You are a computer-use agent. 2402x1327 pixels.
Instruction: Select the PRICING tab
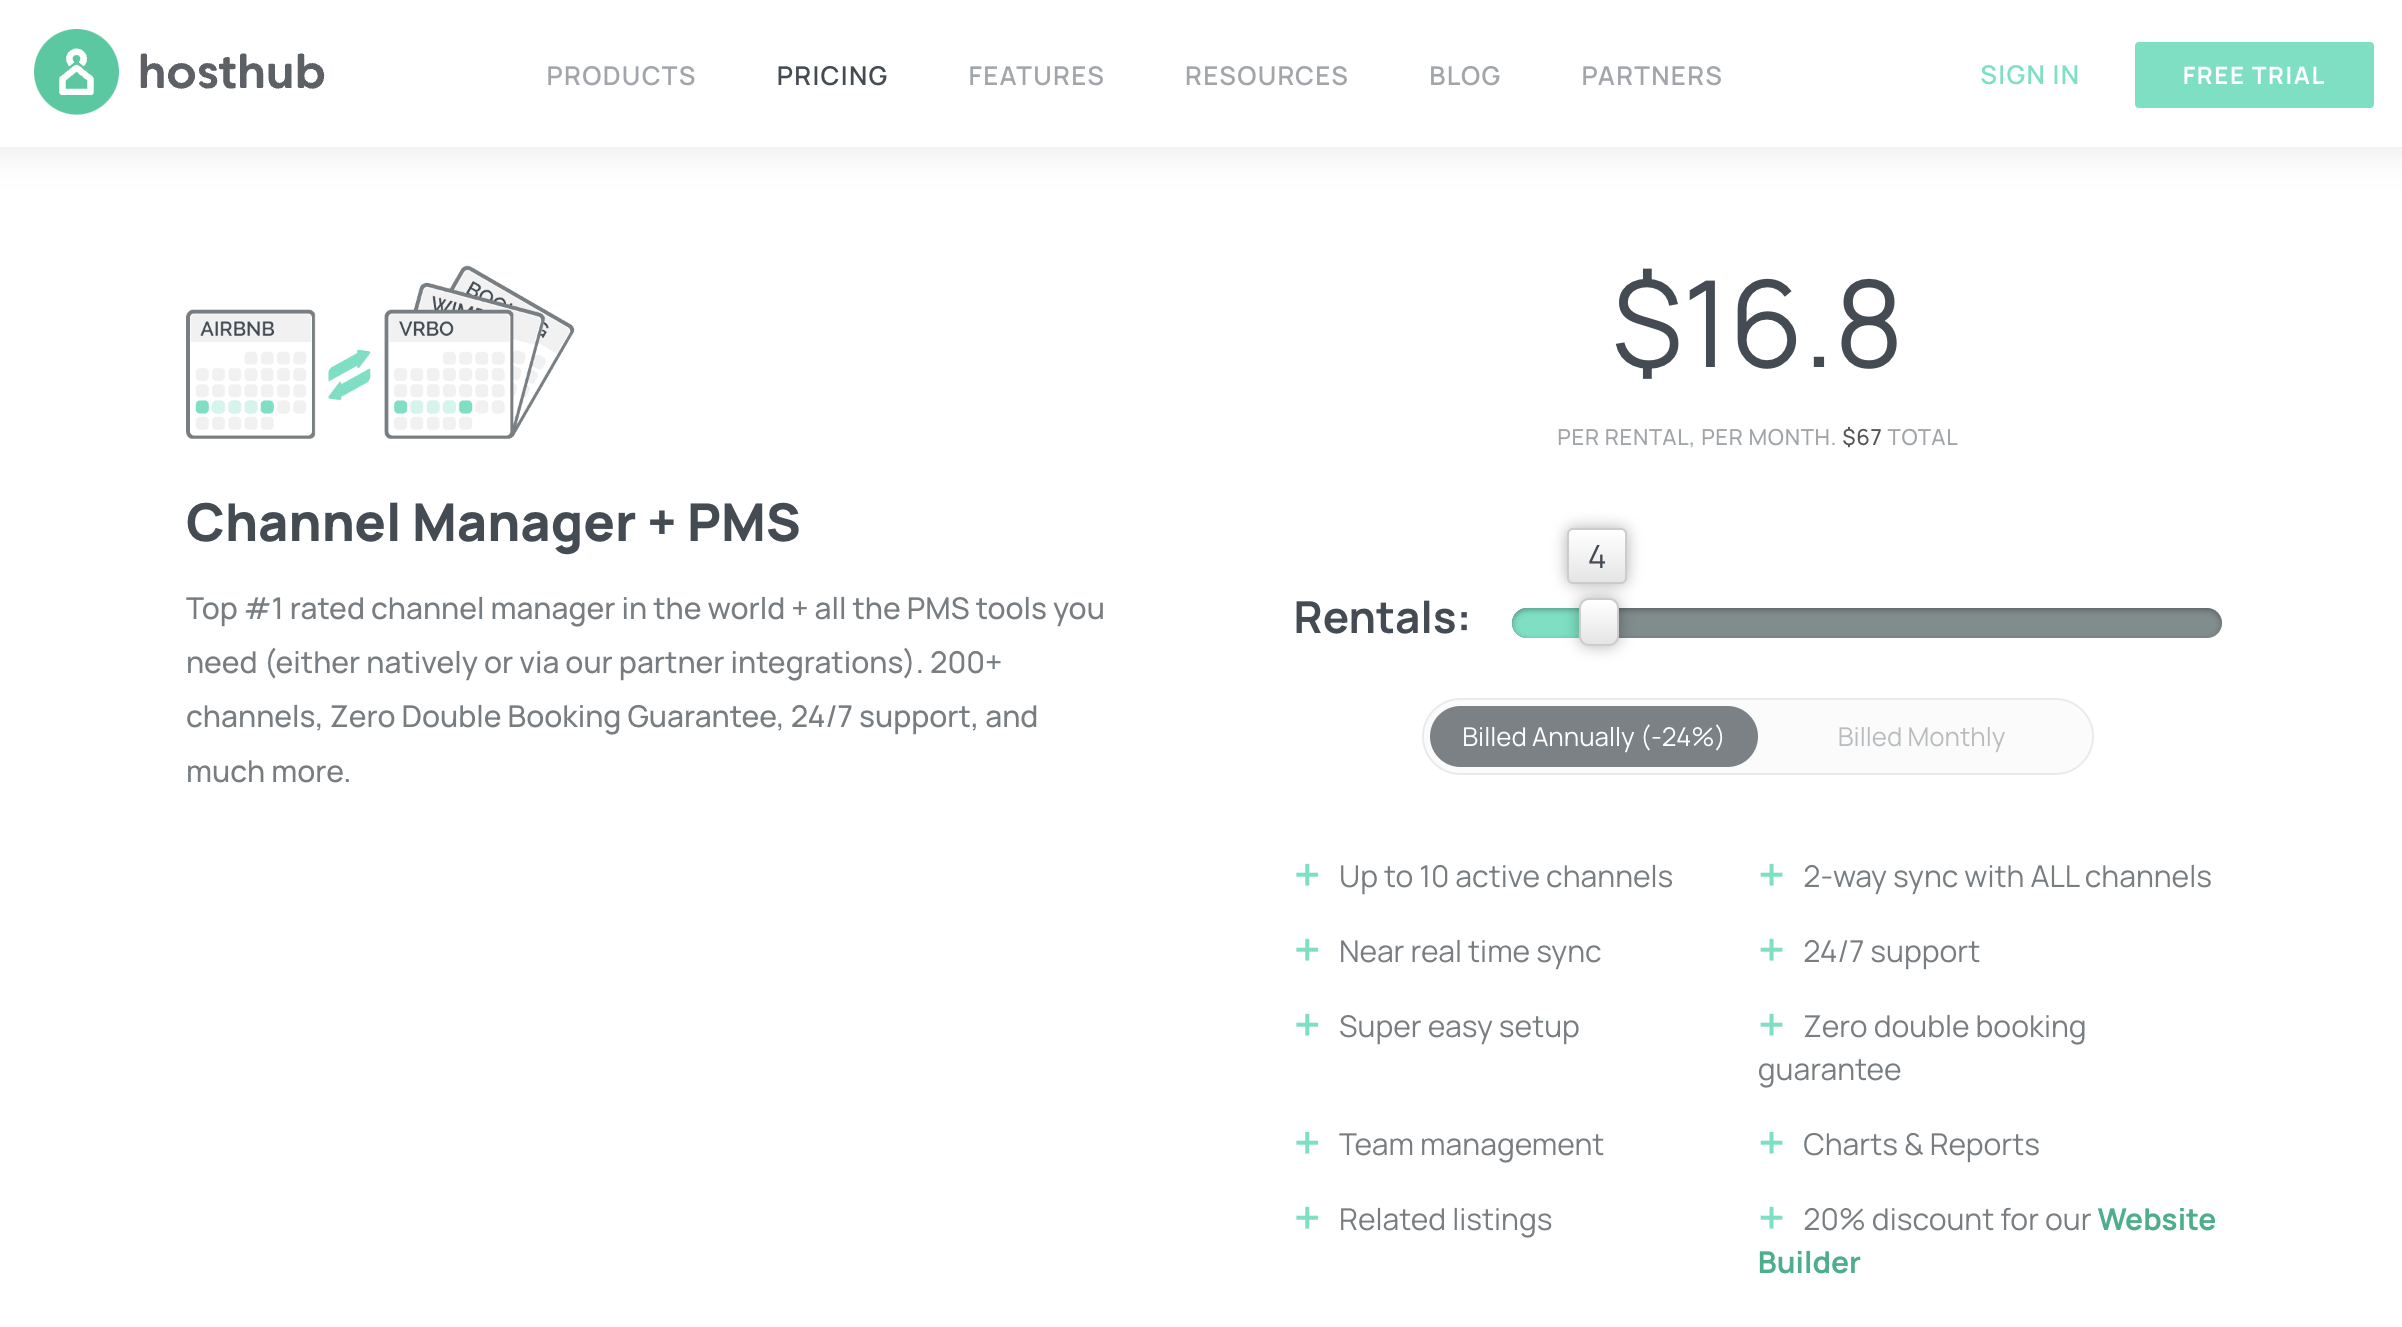(831, 75)
